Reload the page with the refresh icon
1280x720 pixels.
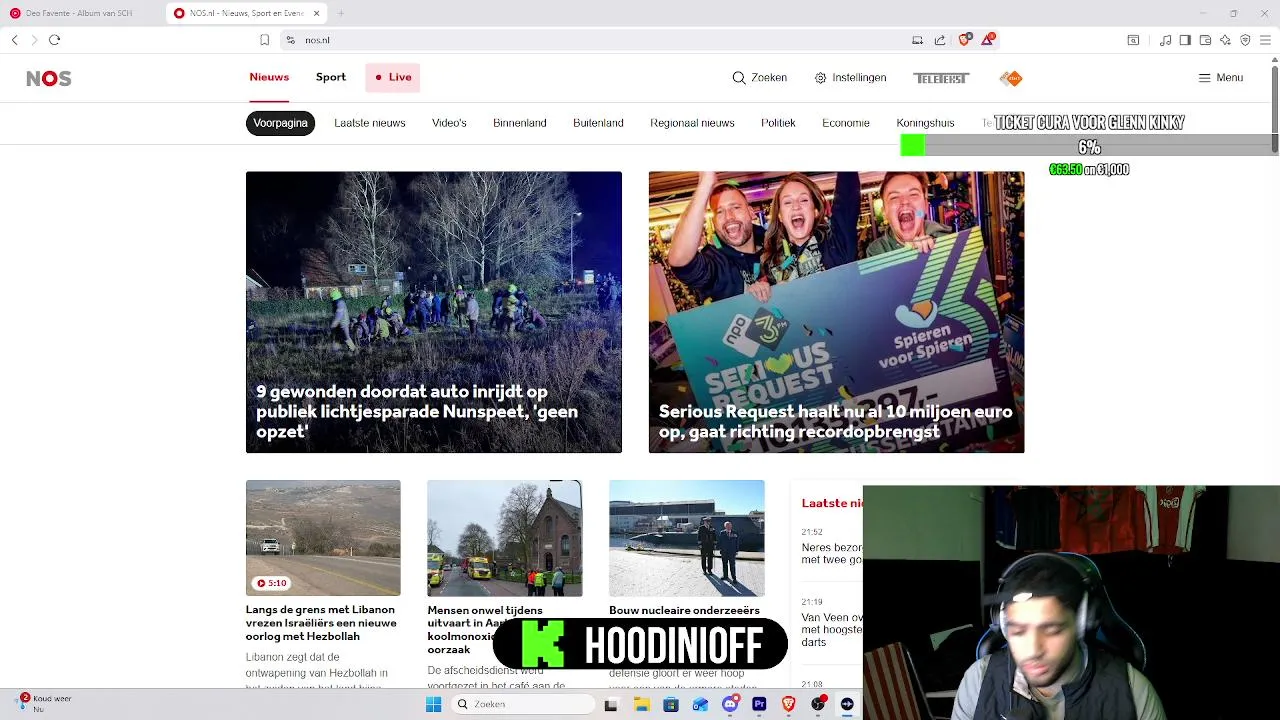[54, 40]
